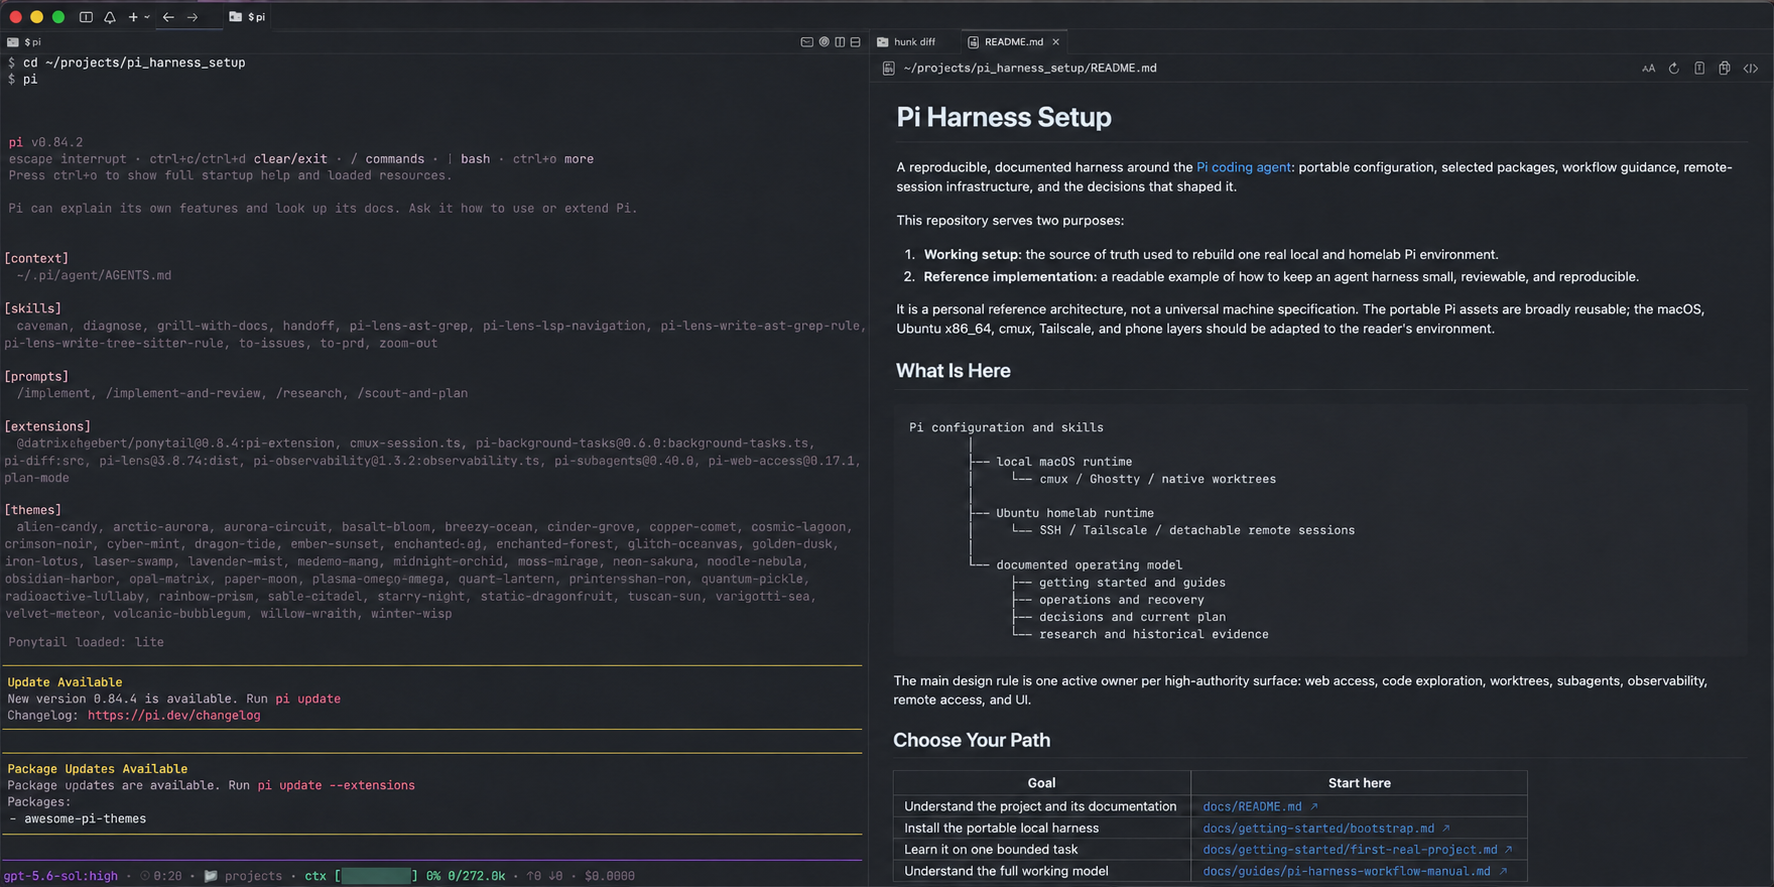Image resolution: width=1774 pixels, height=887 pixels.
Task: Close the README.md tab
Action: pyautogui.click(x=1055, y=42)
